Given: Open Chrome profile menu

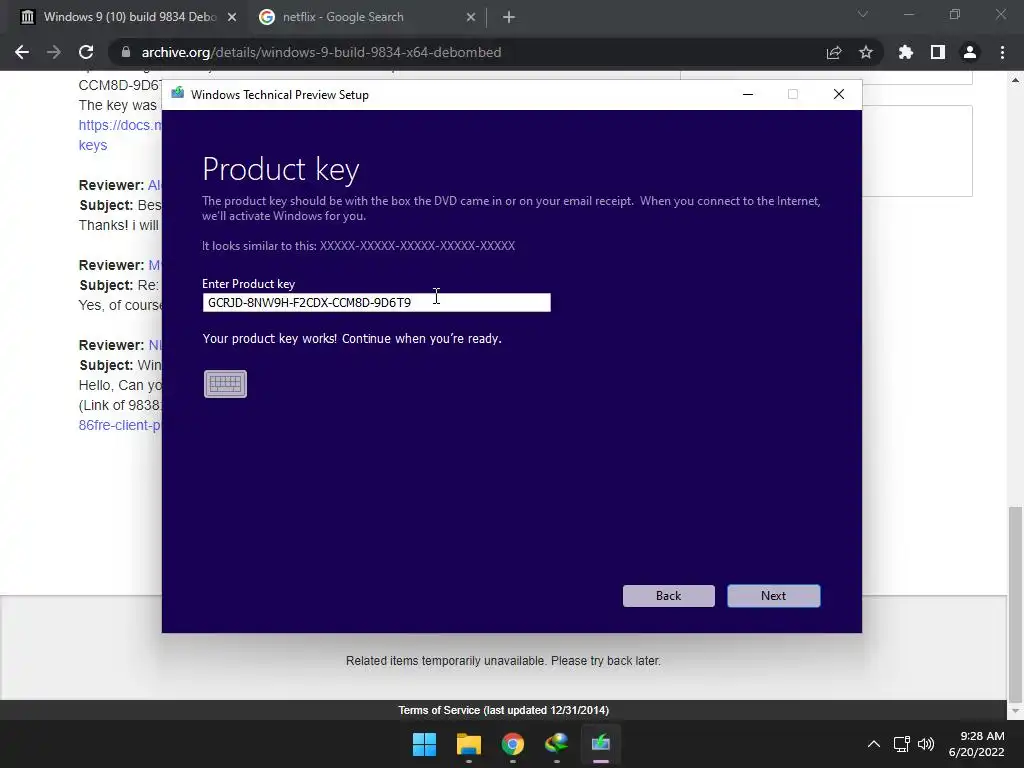Looking at the screenshot, I should click(970, 52).
